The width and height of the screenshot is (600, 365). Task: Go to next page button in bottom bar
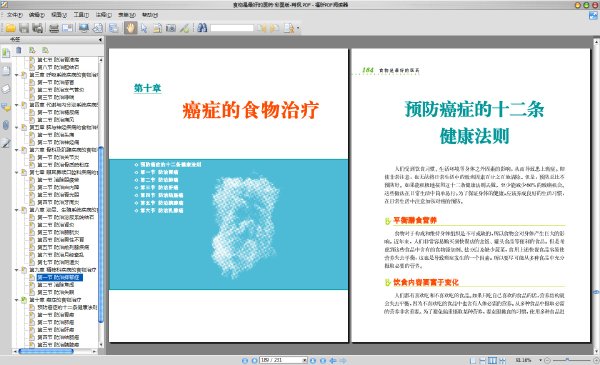313,360
